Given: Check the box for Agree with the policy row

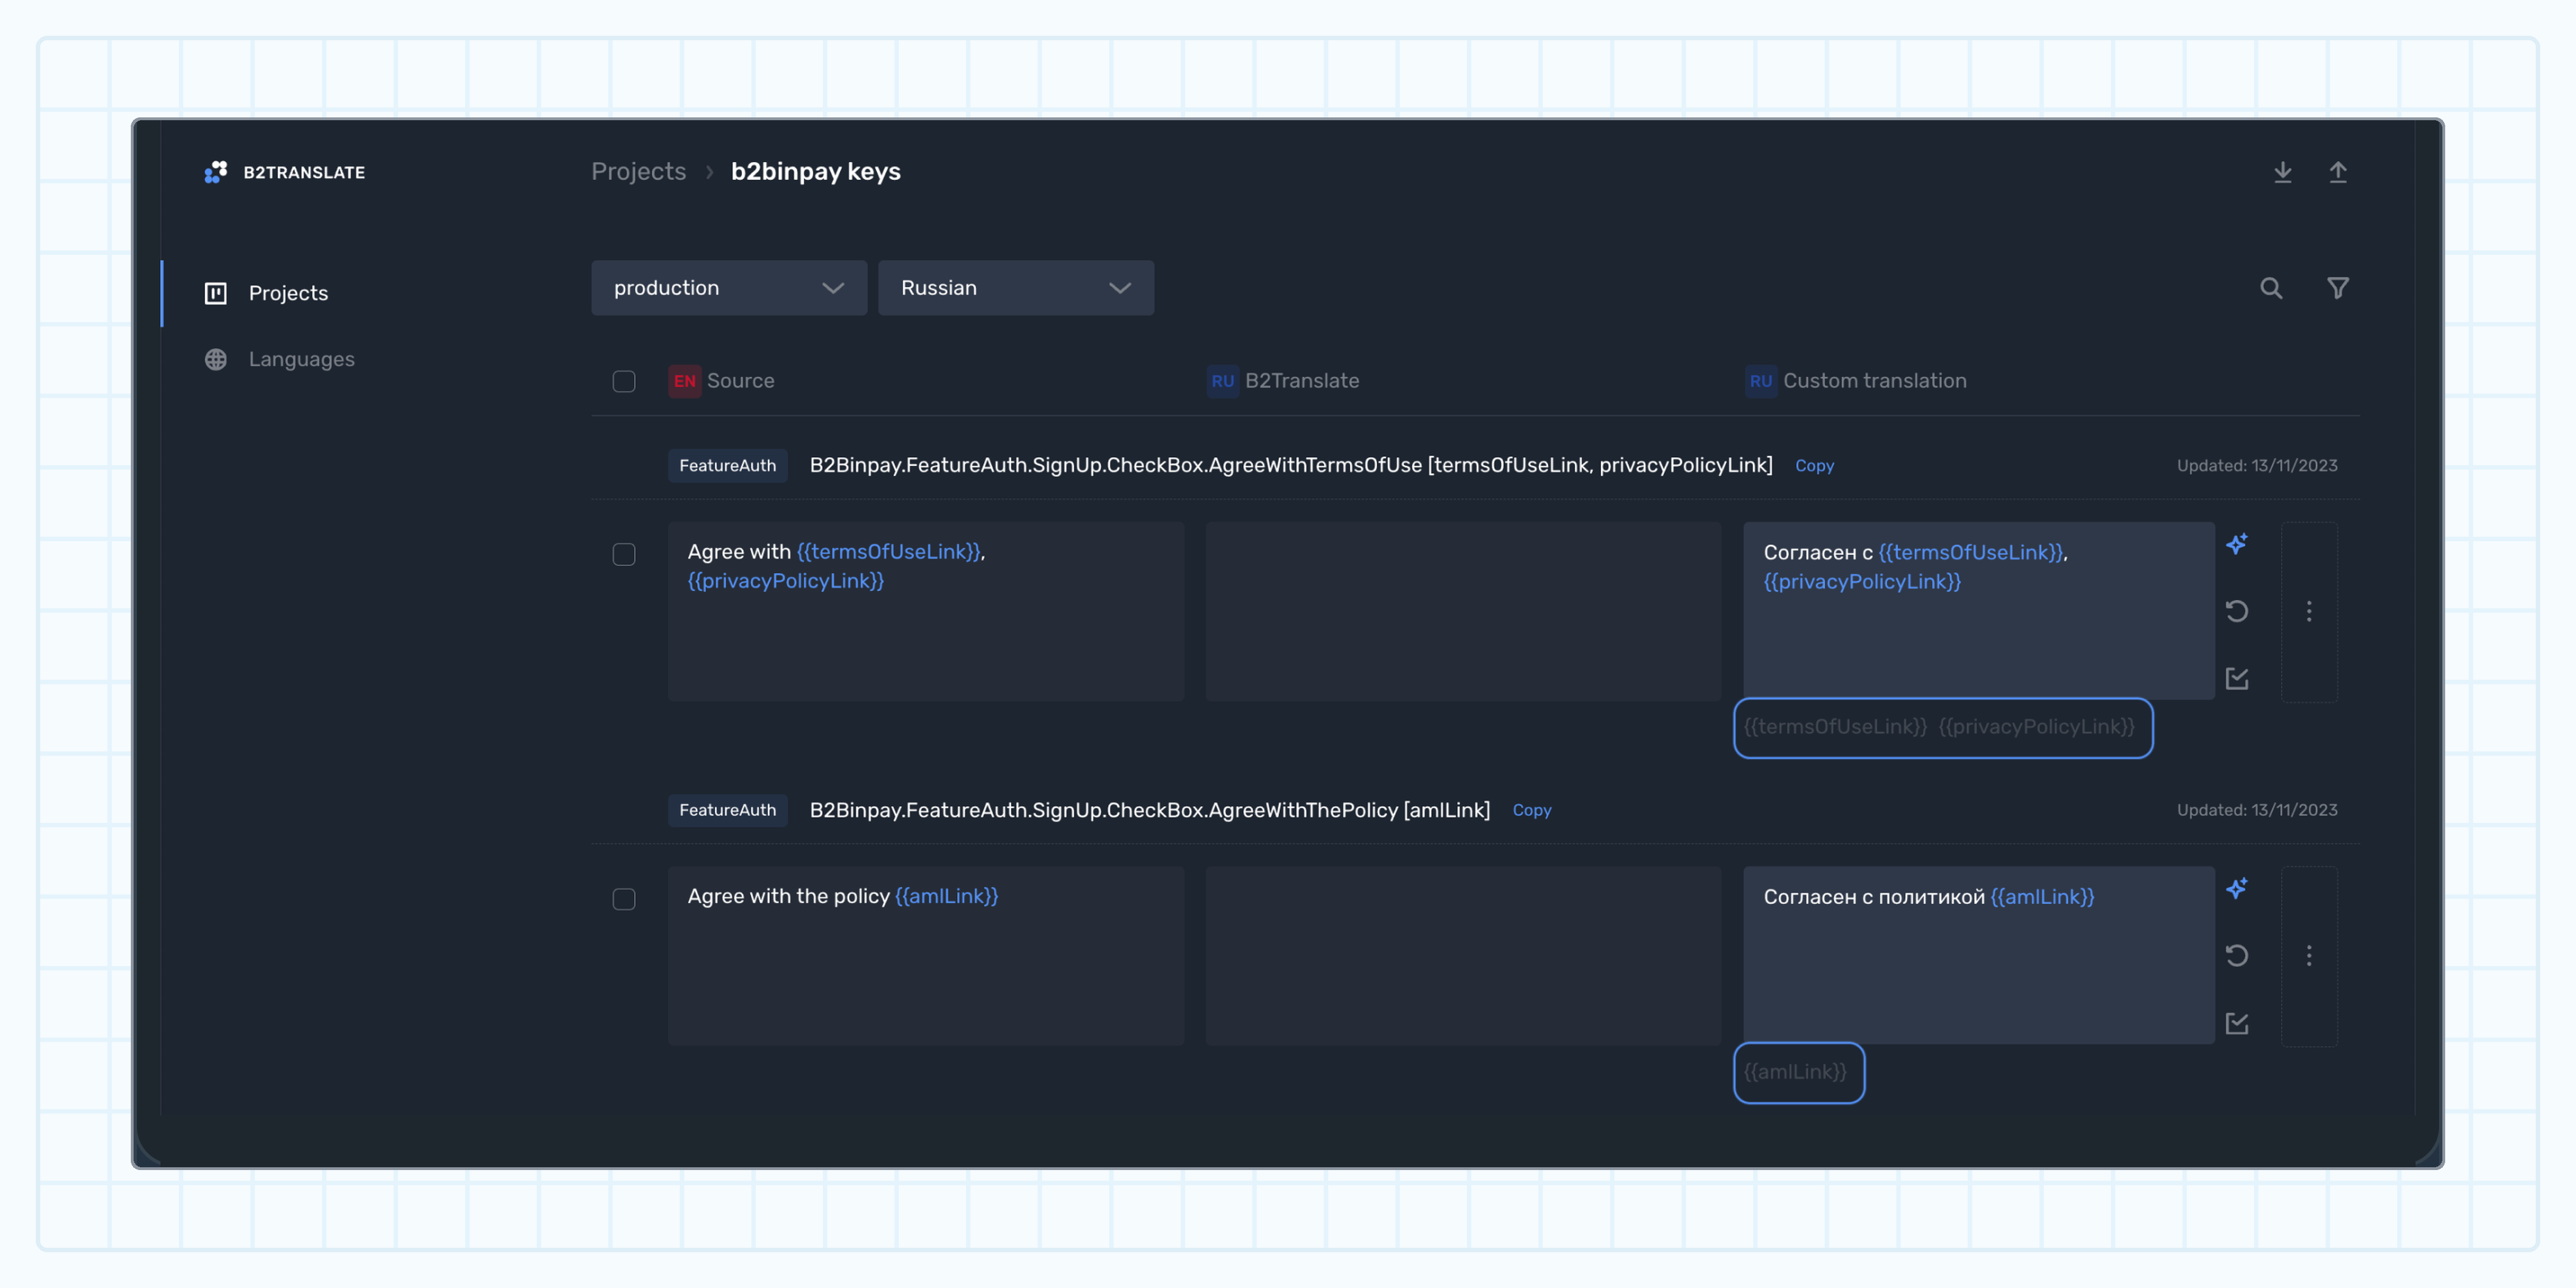Looking at the screenshot, I should pos(623,899).
